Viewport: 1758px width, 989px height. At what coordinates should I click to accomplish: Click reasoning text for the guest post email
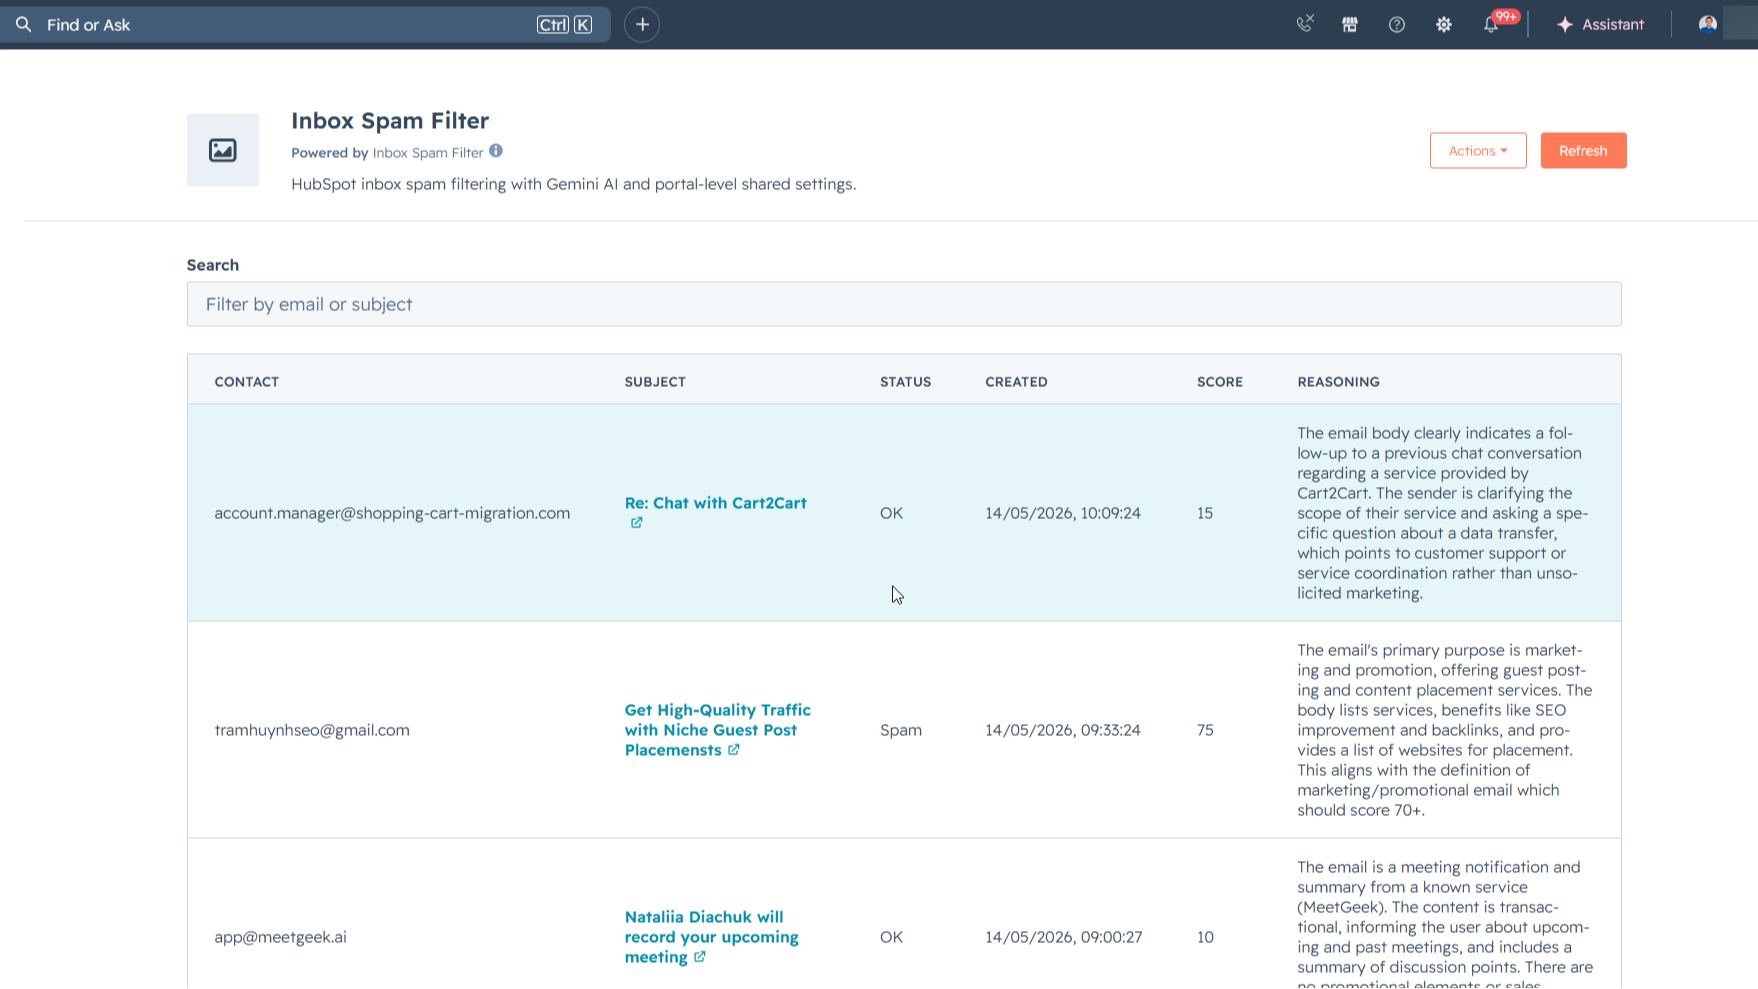click(x=1445, y=730)
